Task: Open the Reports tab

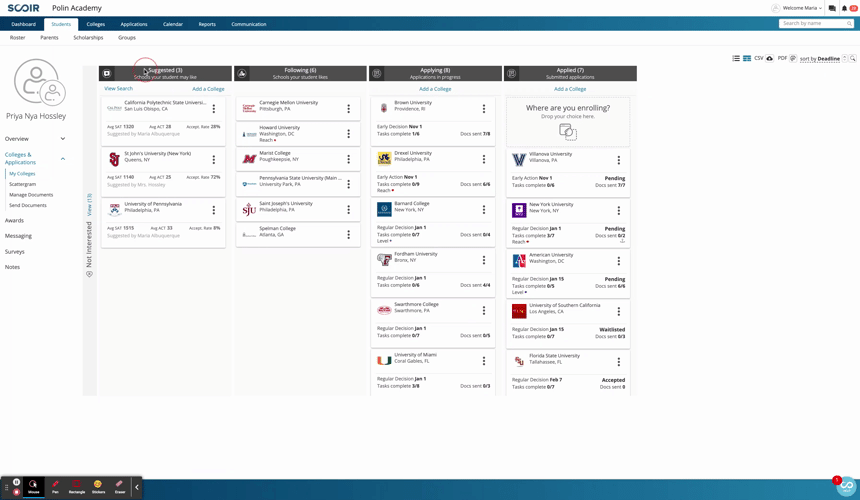Action: (x=207, y=24)
